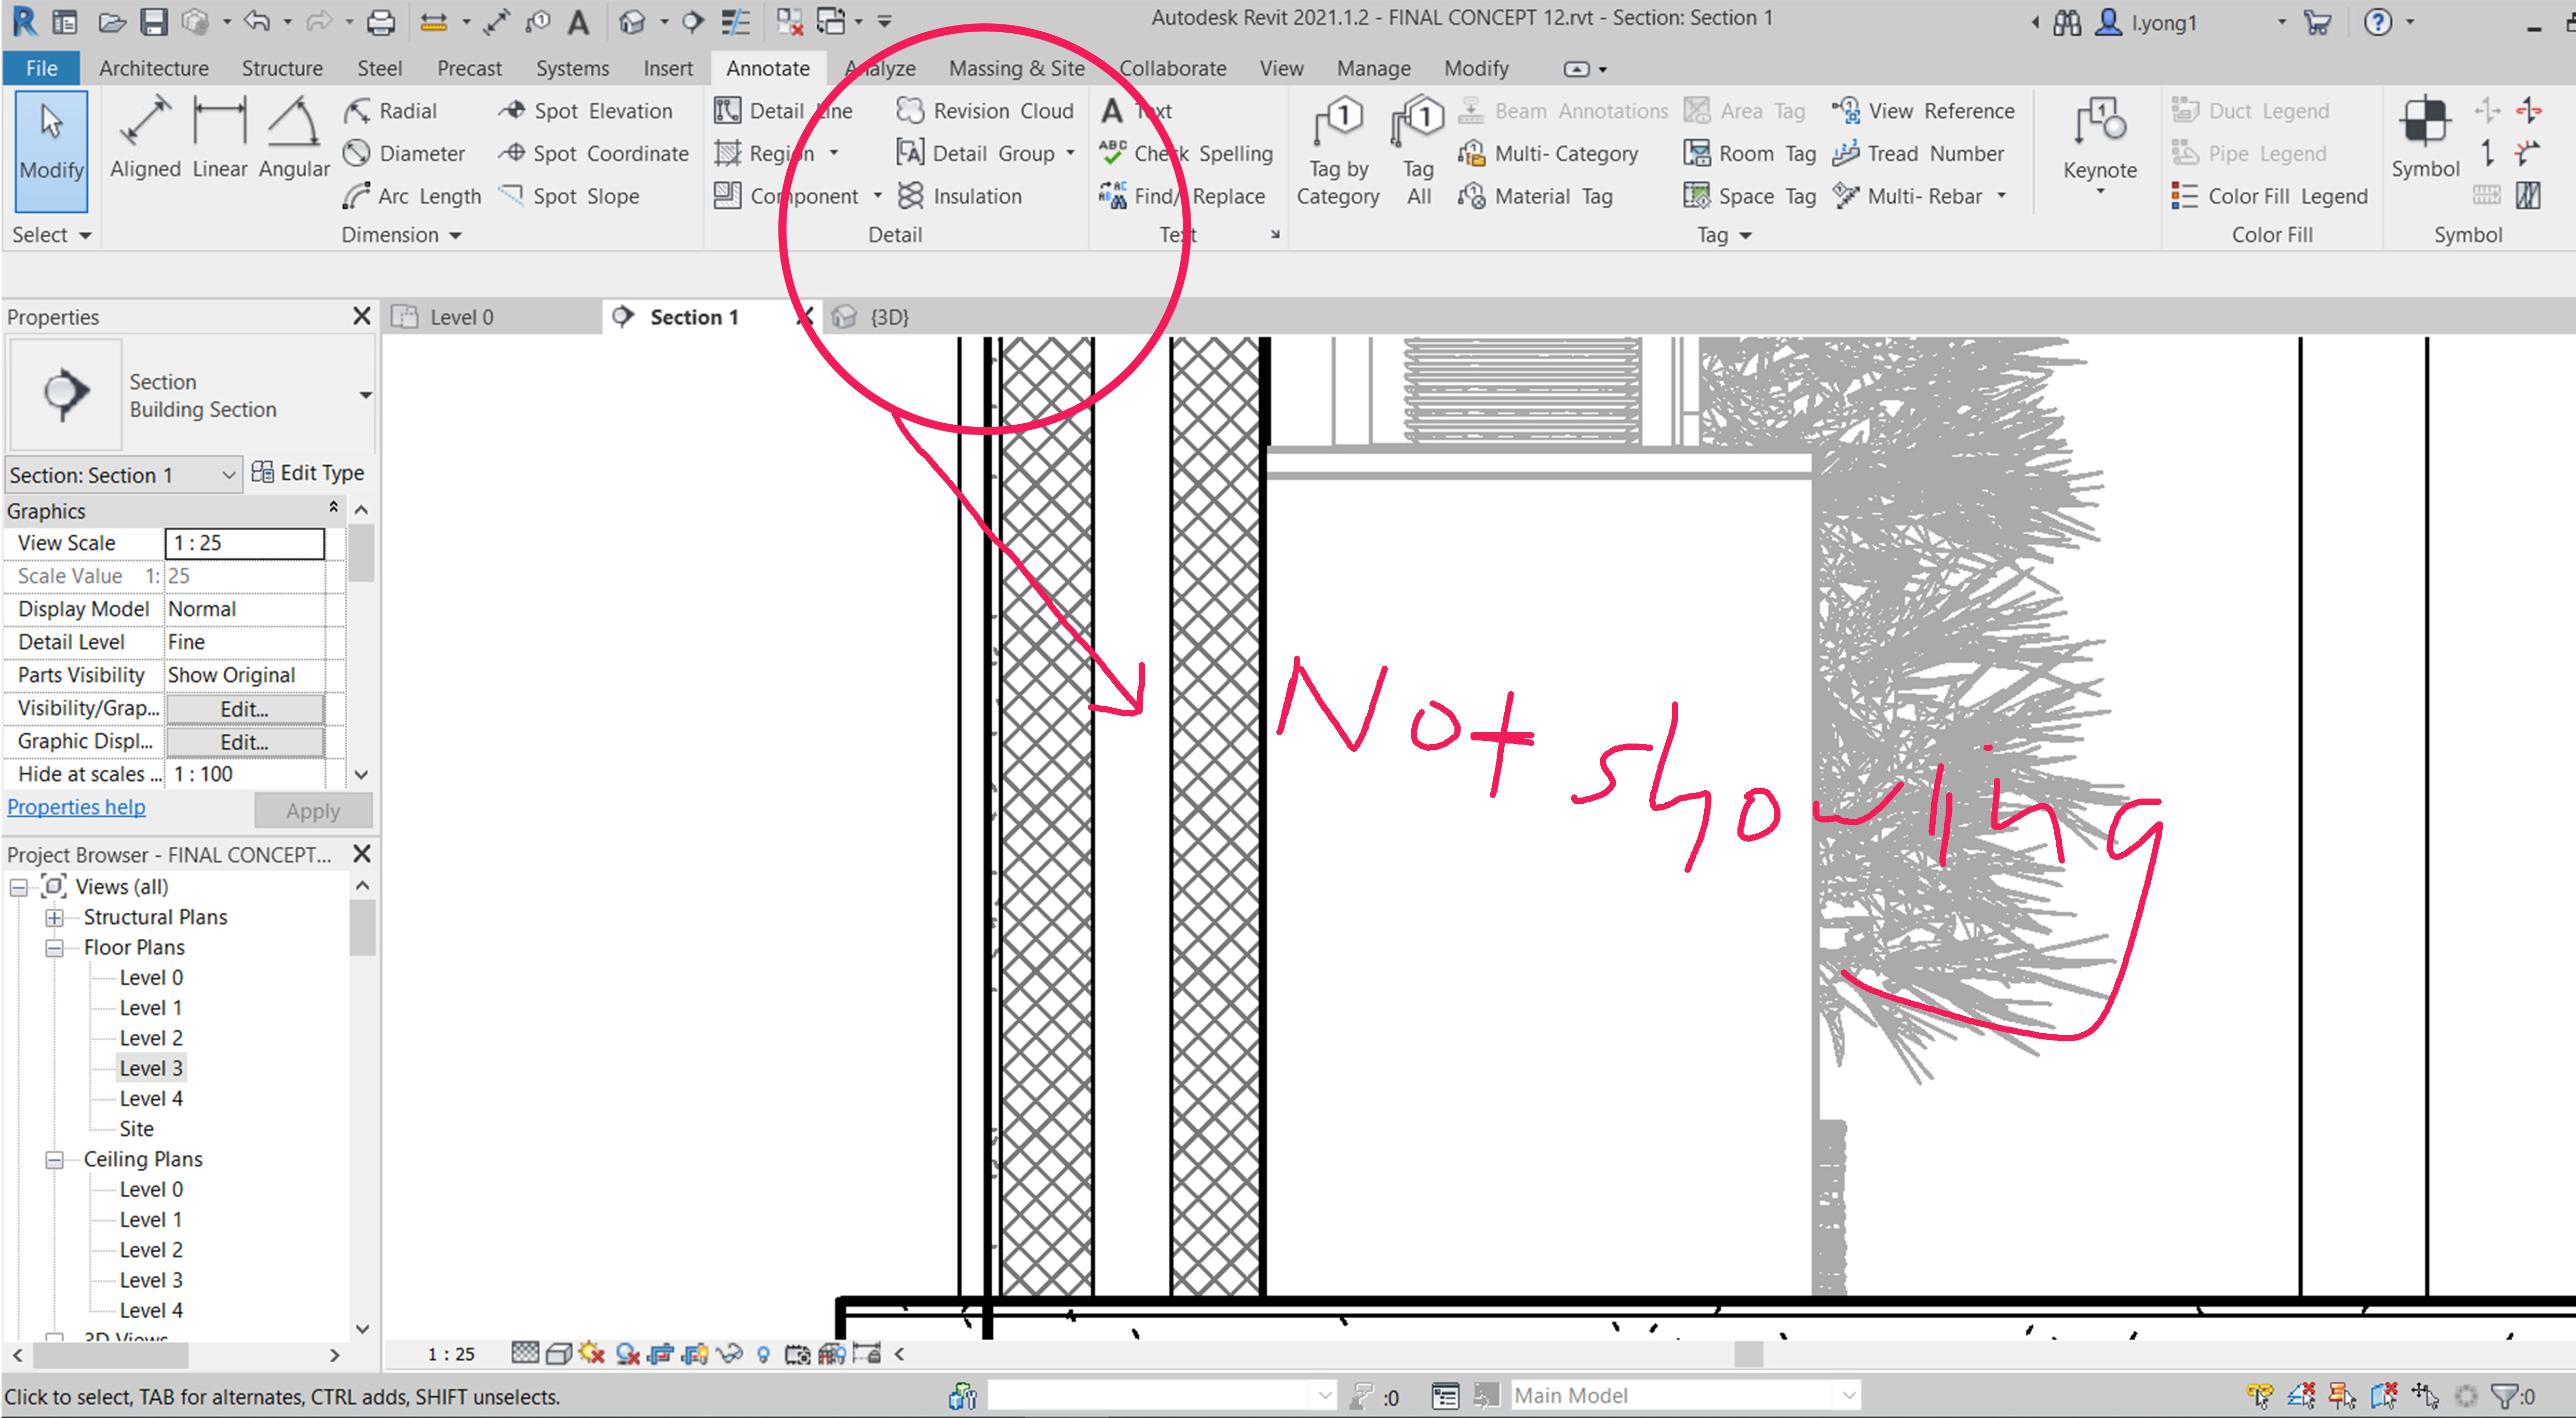Click the Room Tag tool

pos(1750,154)
